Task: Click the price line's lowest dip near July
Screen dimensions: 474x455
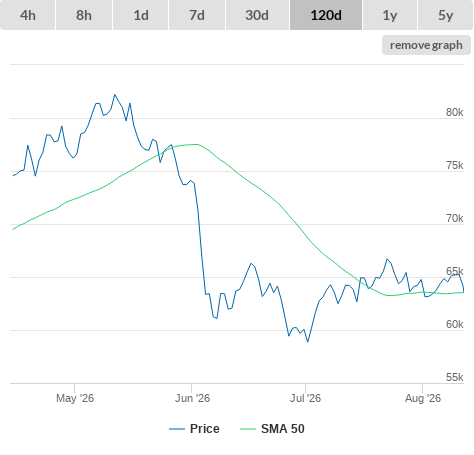Action: tap(308, 341)
